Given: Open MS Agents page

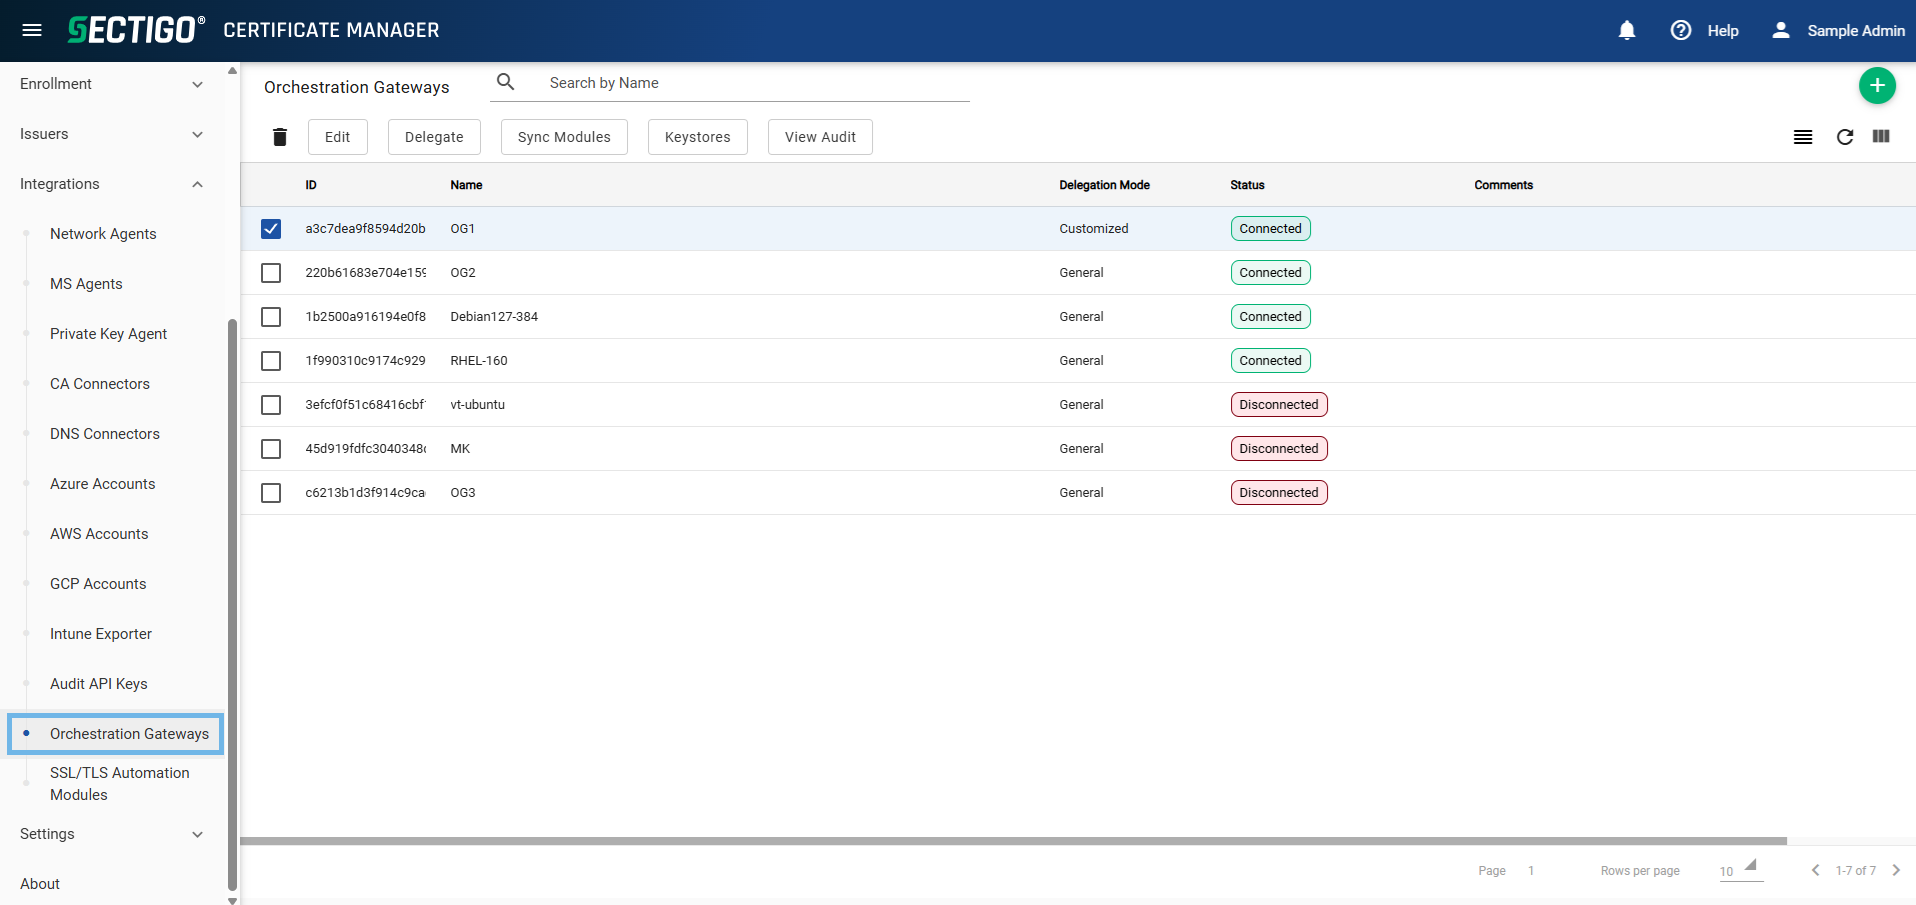Looking at the screenshot, I should pos(86,284).
